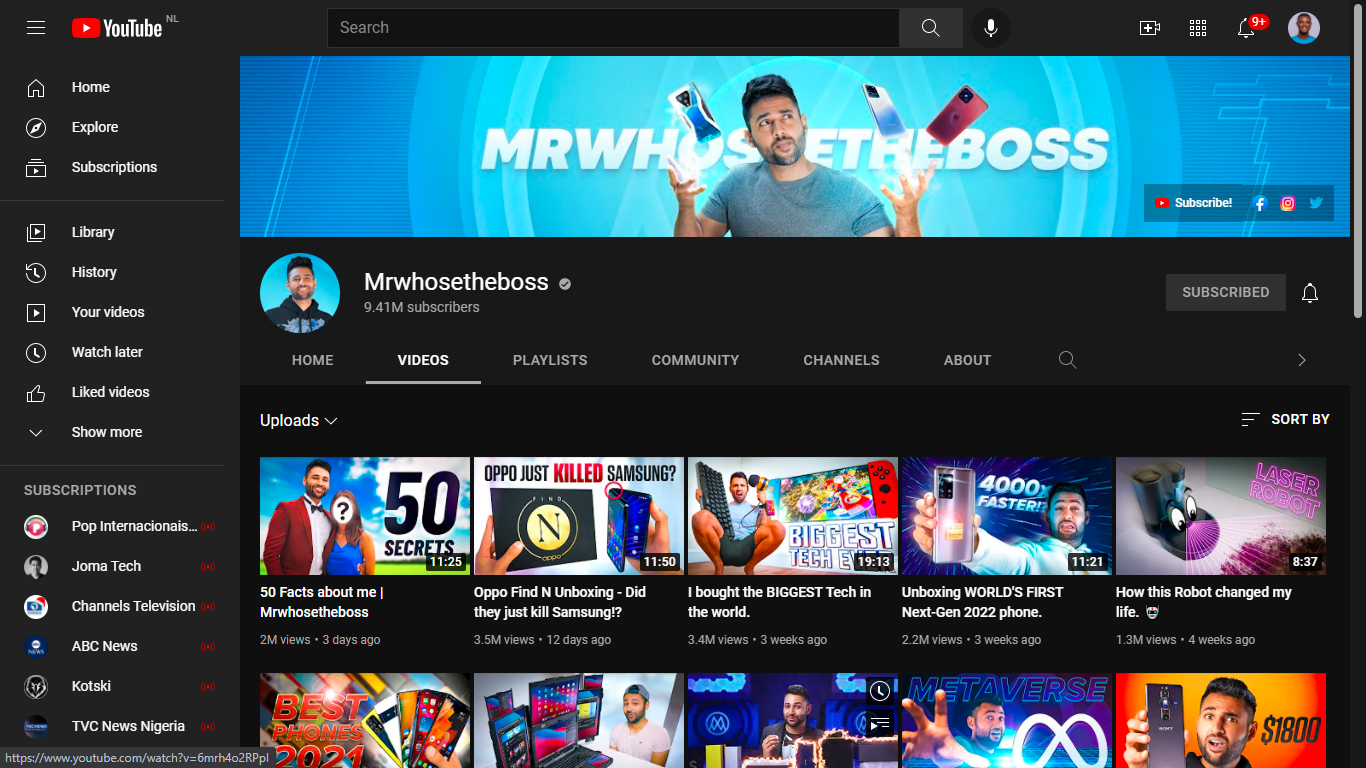
Task: Show more channel tabs with the right chevron
Action: point(1302,360)
